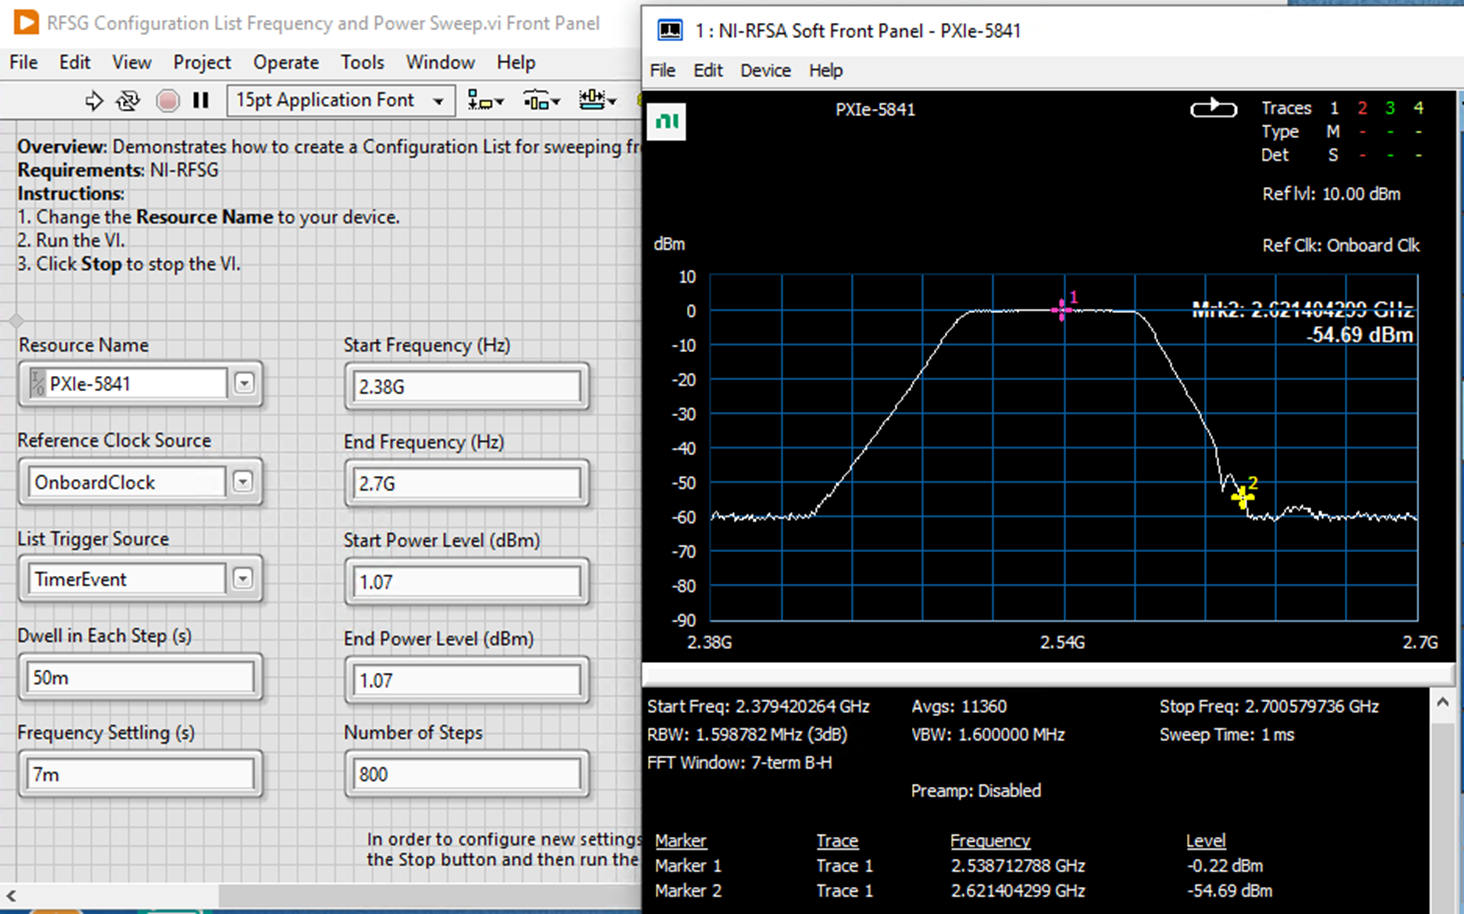Click the NI-RFSA window icon in its title bar
Image resolution: width=1464 pixels, height=914 pixels.
click(x=671, y=30)
